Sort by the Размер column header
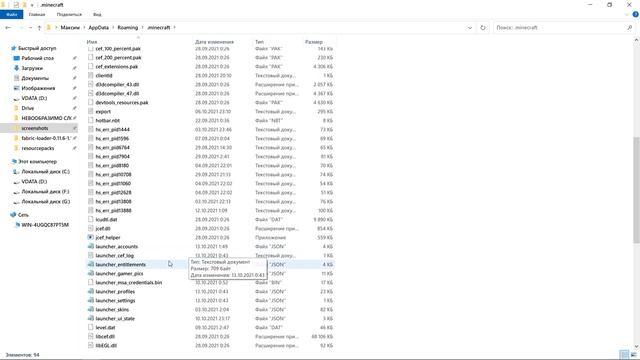640x360 pixels. click(313, 42)
